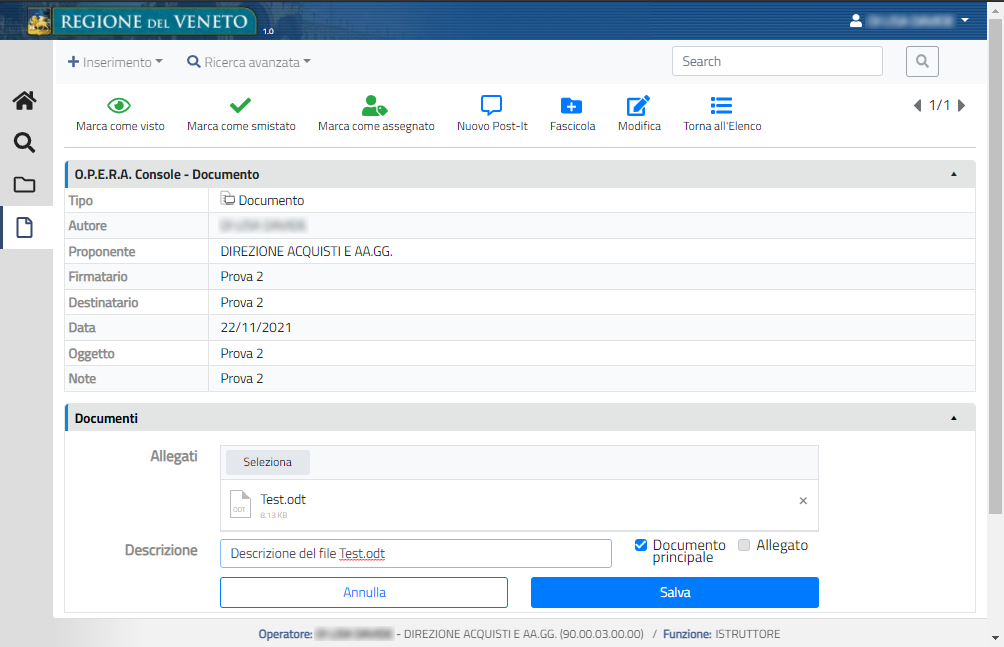Select the document page icon in sidebar
Screen dimensions: 1004x647
click(x=24, y=227)
